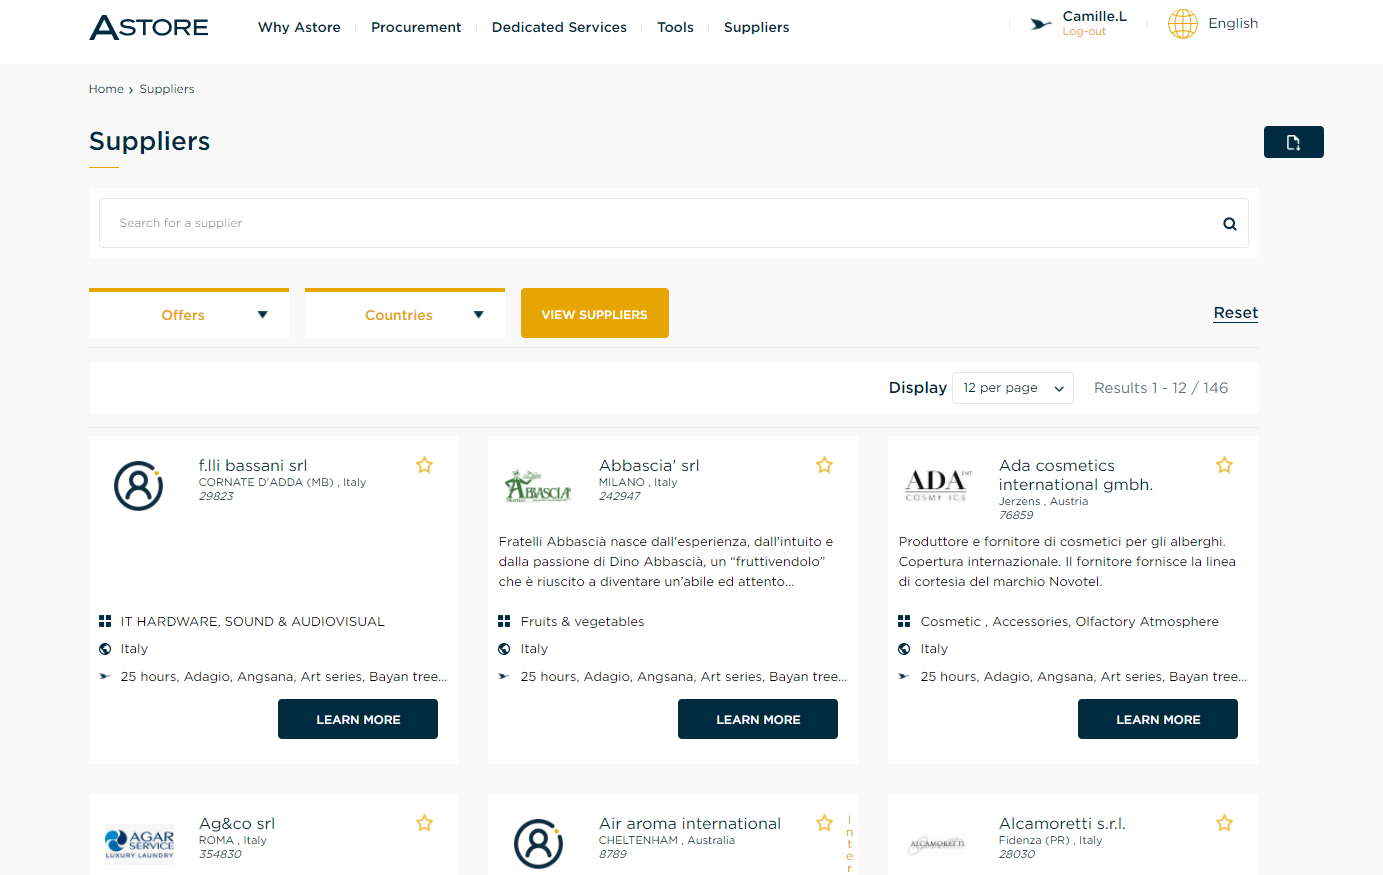Click globe icon on f.lli bassani card

(x=105, y=649)
